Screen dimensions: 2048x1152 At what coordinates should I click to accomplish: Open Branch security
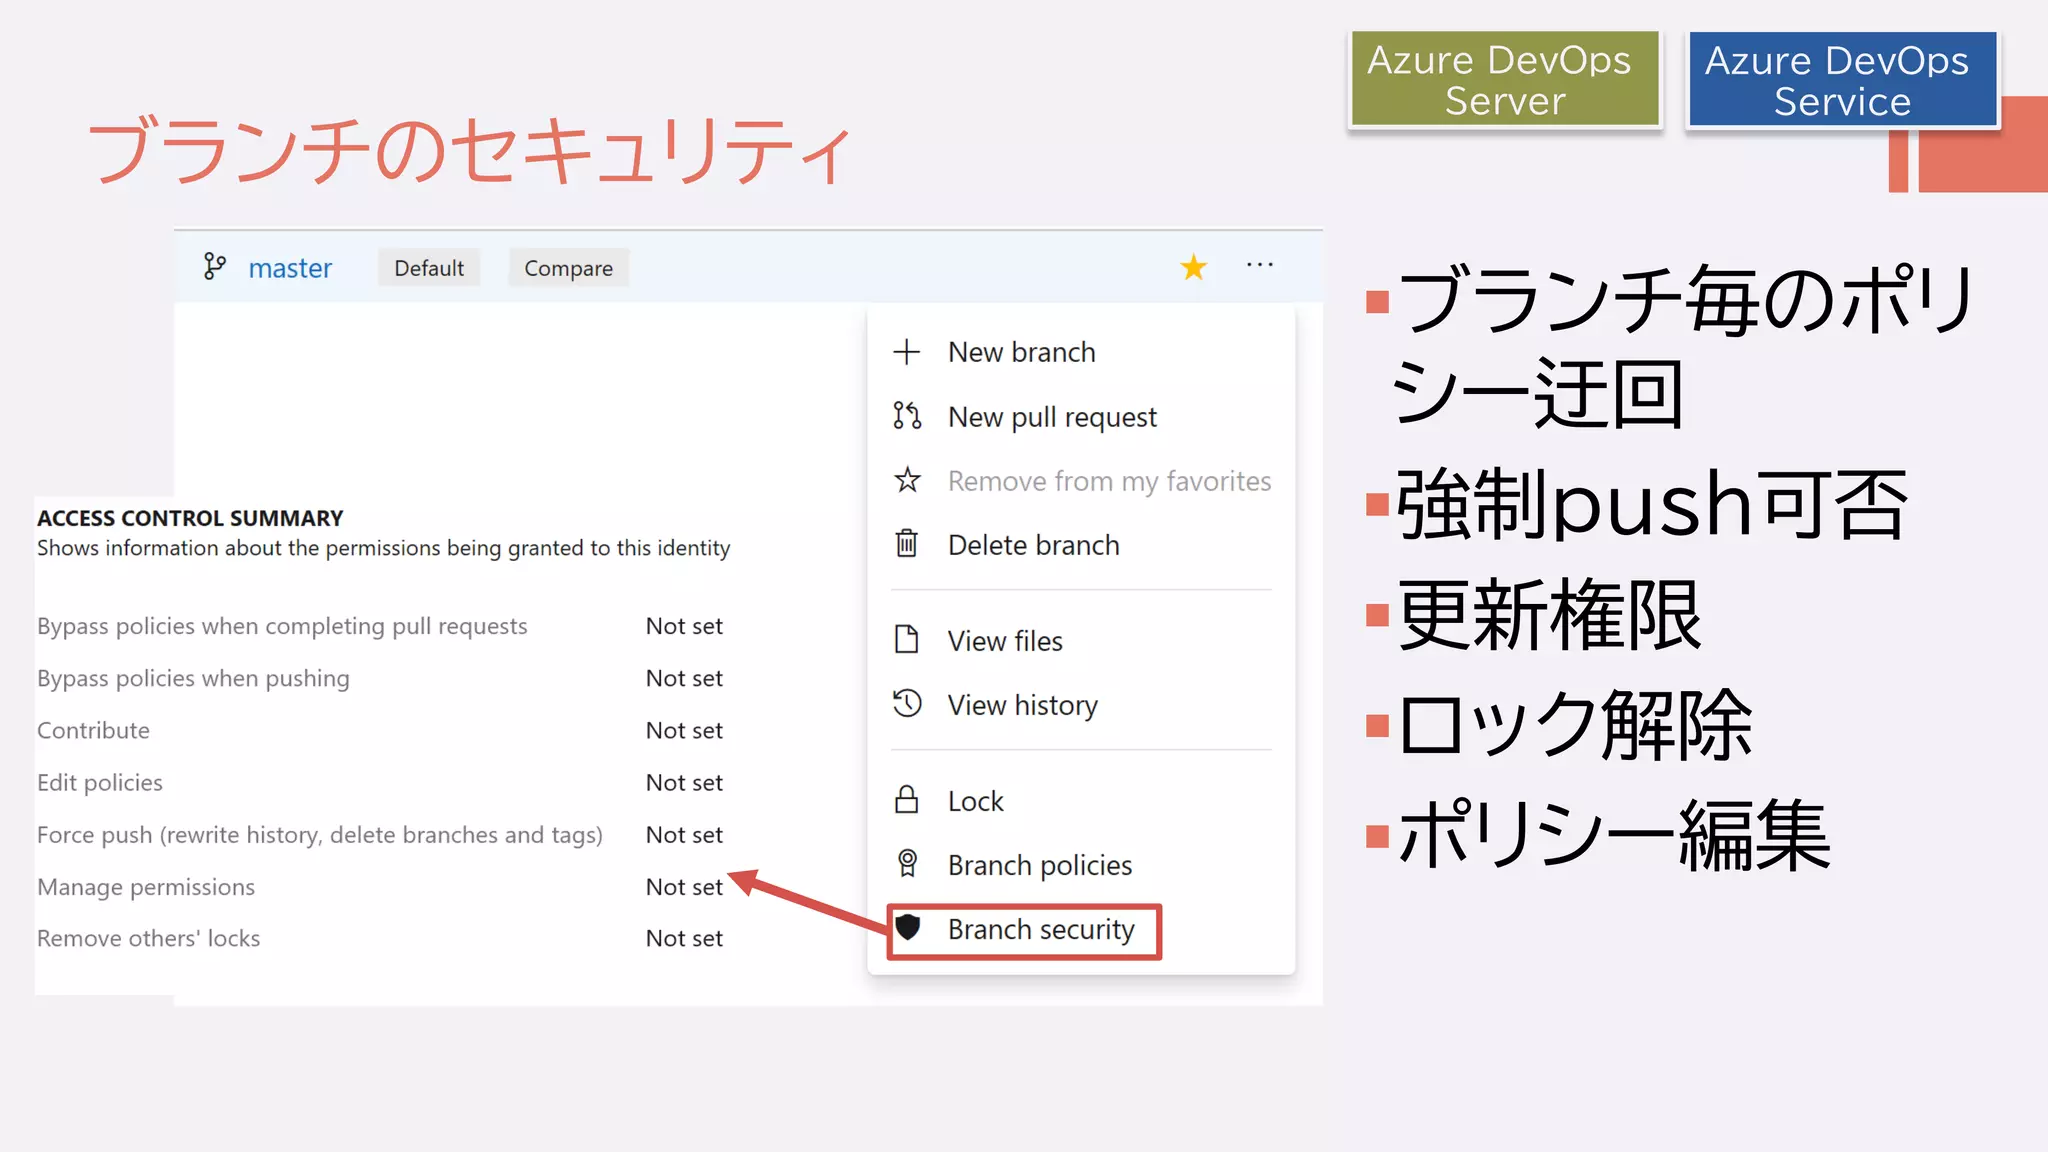tap(1040, 930)
